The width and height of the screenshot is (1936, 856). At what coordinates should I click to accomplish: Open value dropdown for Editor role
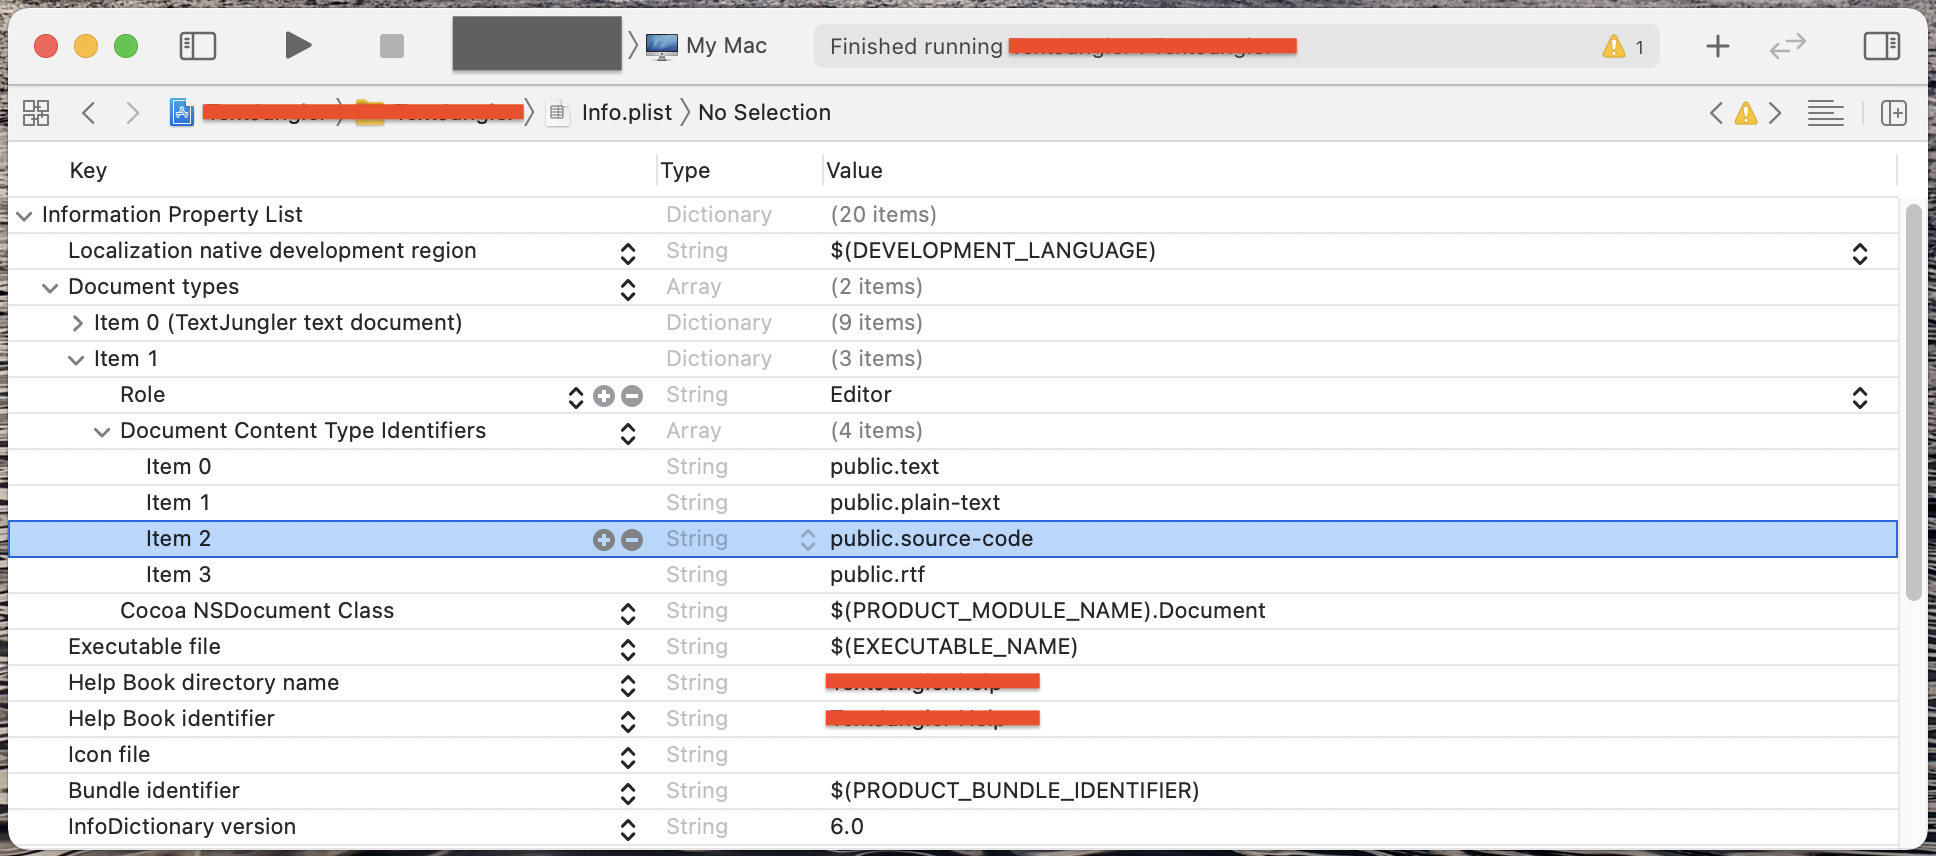1860,397
